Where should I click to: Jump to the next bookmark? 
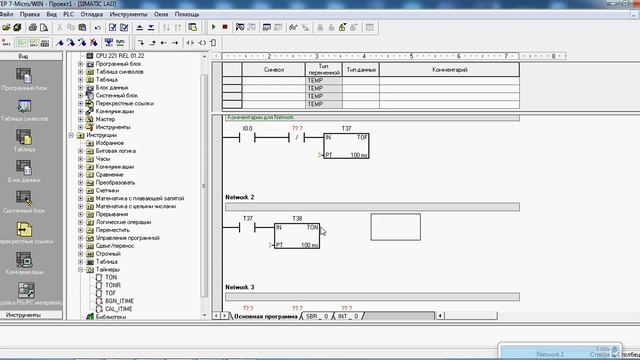point(71,42)
